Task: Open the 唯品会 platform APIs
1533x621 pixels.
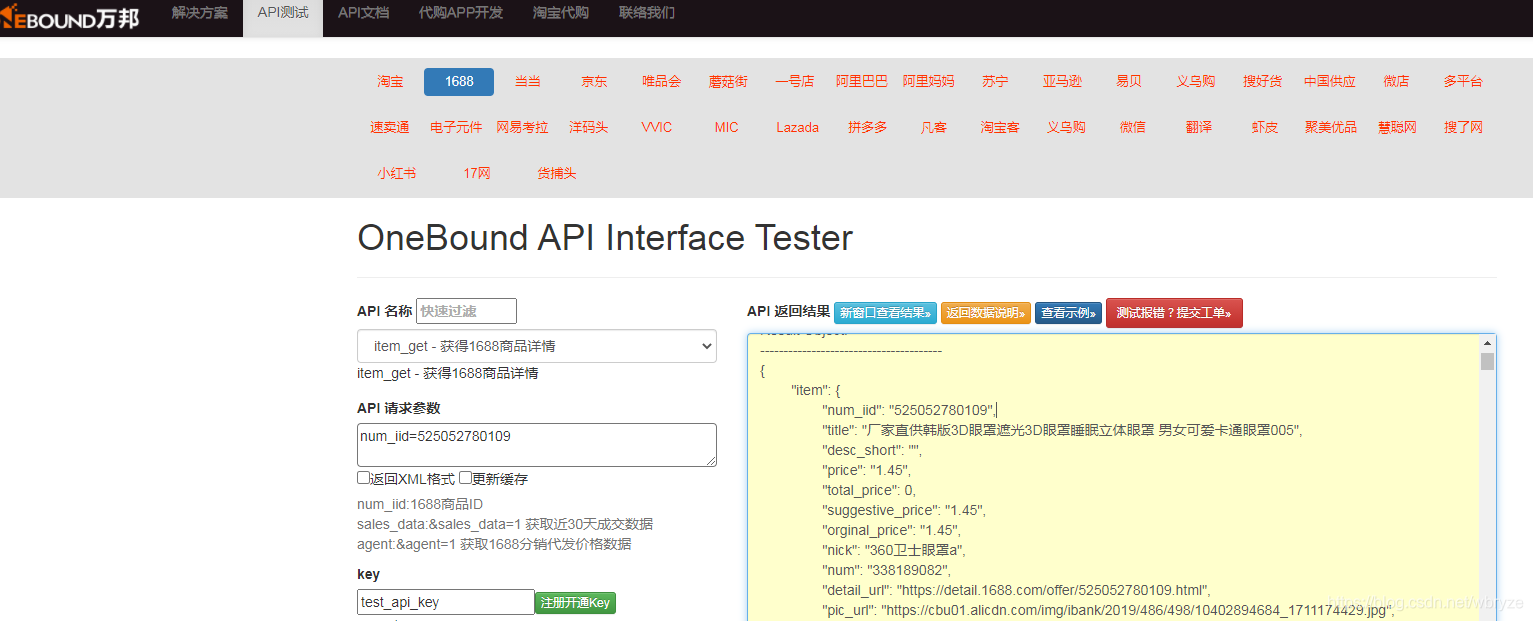Action: [661, 82]
